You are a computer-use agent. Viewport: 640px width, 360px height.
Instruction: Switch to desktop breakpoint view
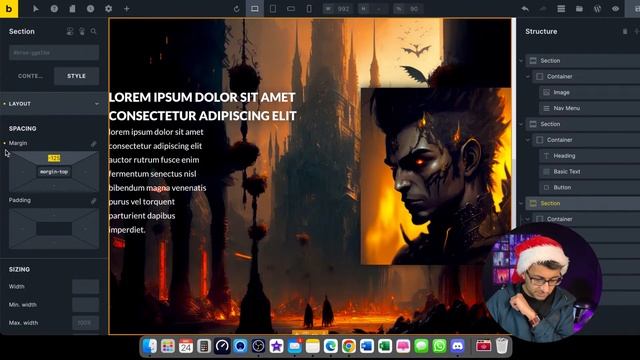click(254, 9)
